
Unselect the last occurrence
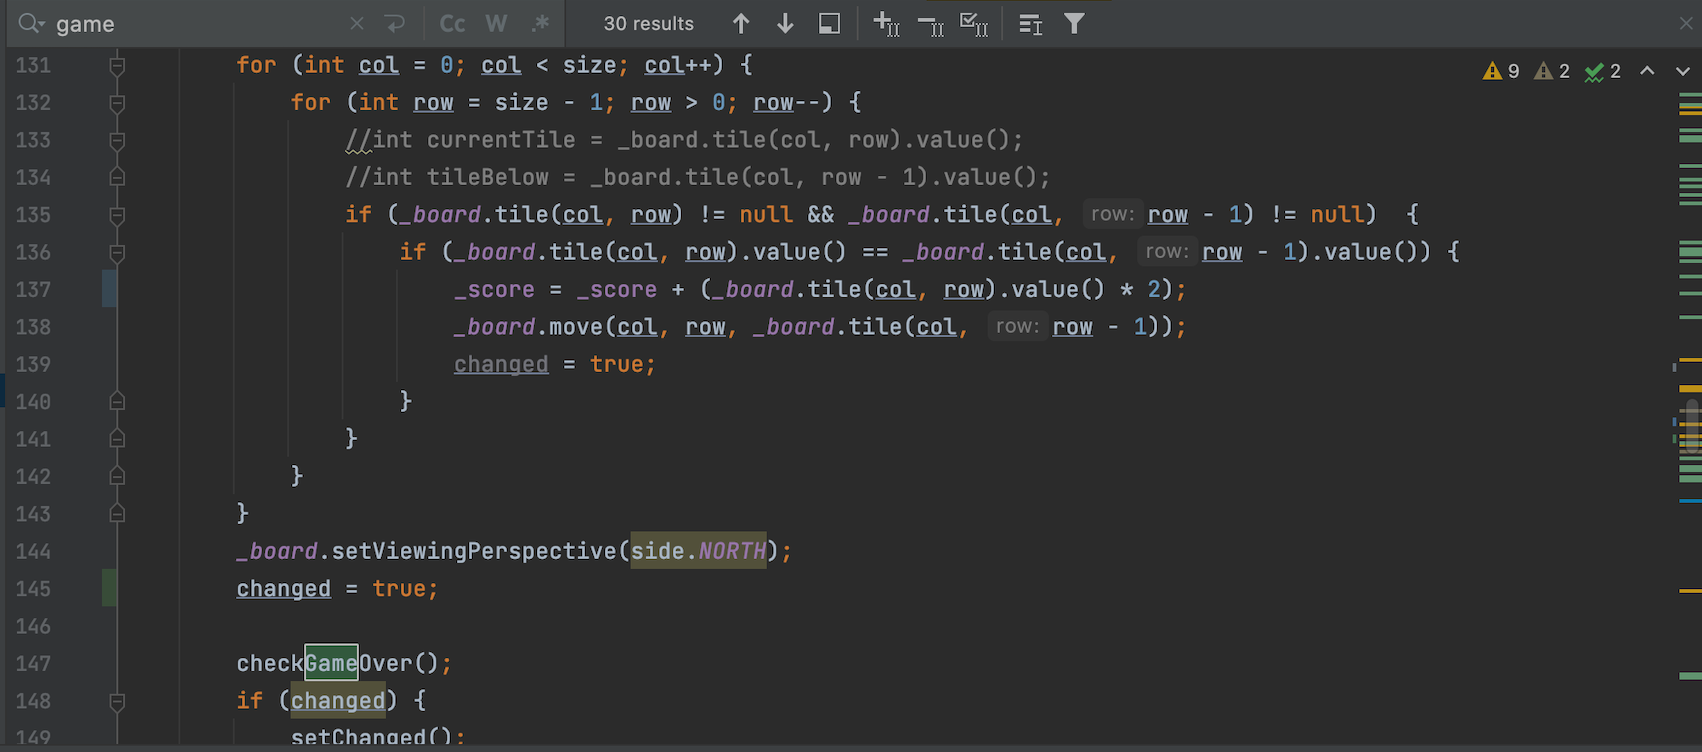coord(930,24)
